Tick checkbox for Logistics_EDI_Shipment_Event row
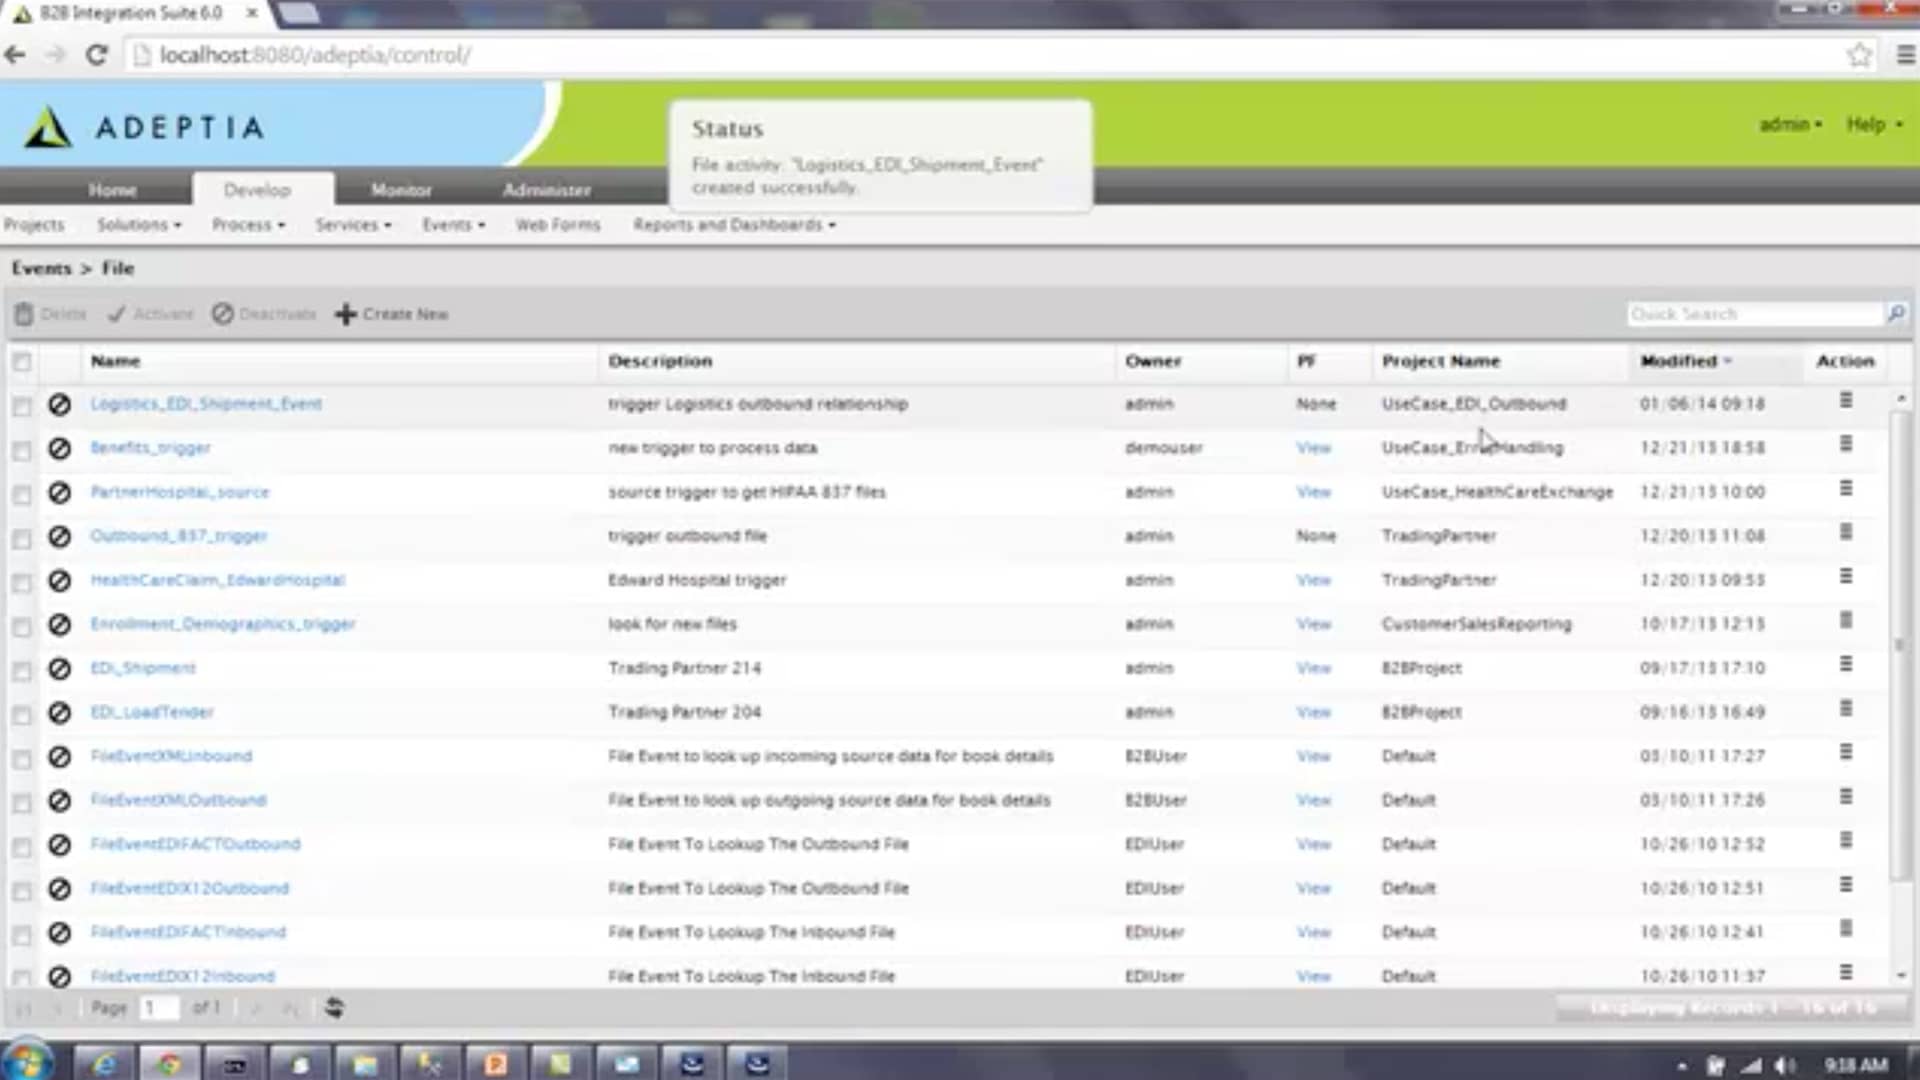The width and height of the screenshot is (1920, 1080). tap(21, 406)
